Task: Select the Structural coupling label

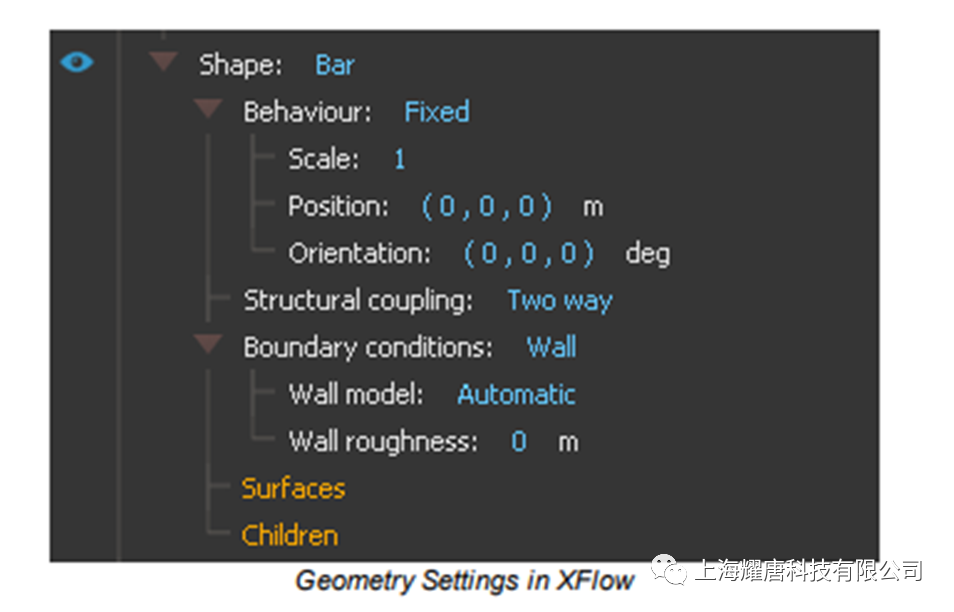Action: pos(358,301)
